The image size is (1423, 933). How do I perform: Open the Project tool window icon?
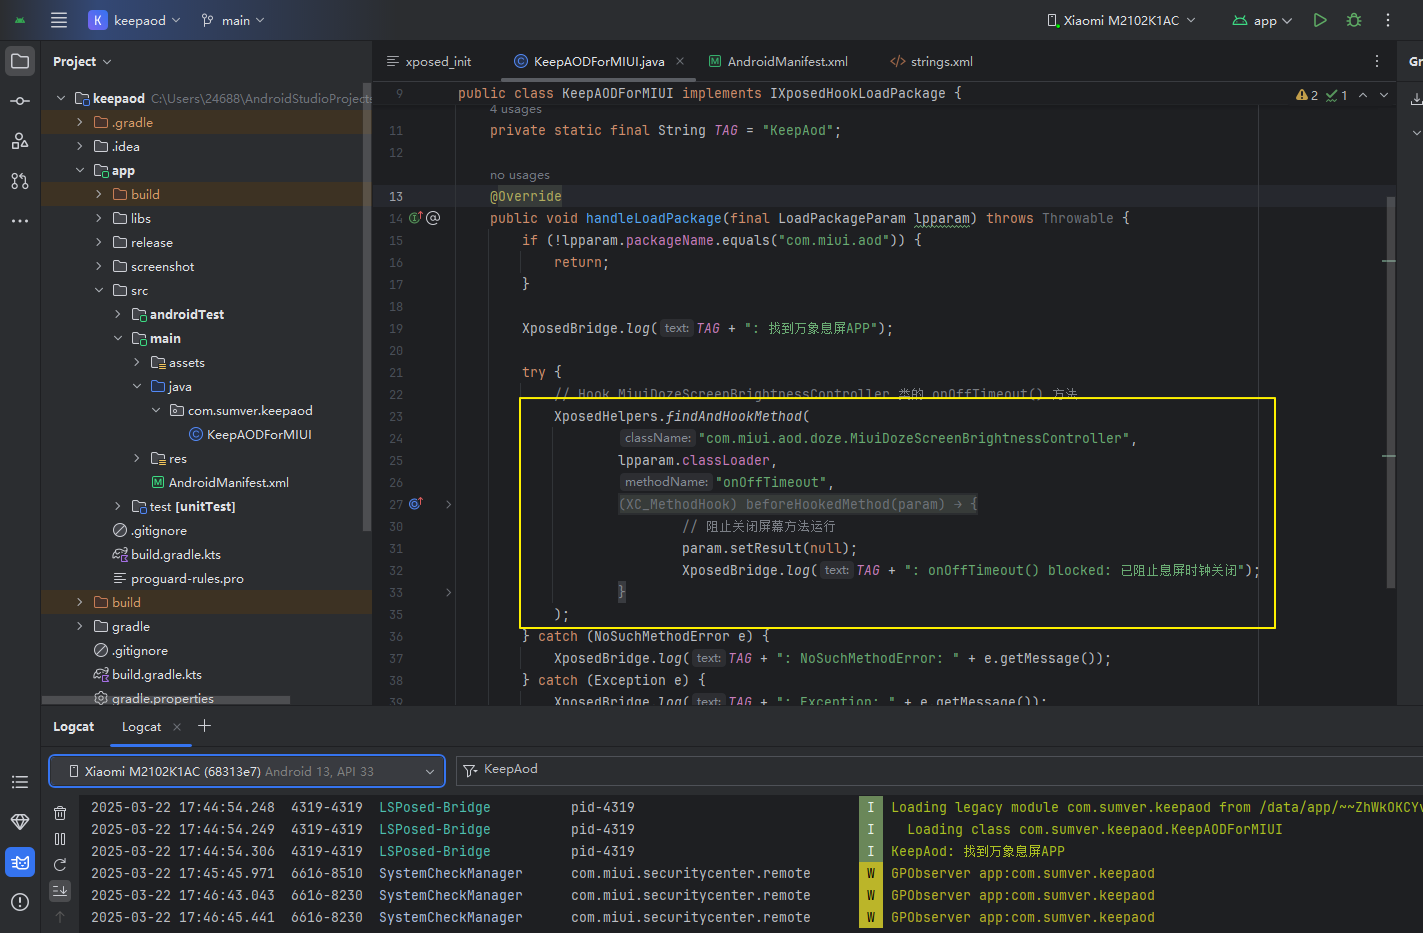[20, 61]
